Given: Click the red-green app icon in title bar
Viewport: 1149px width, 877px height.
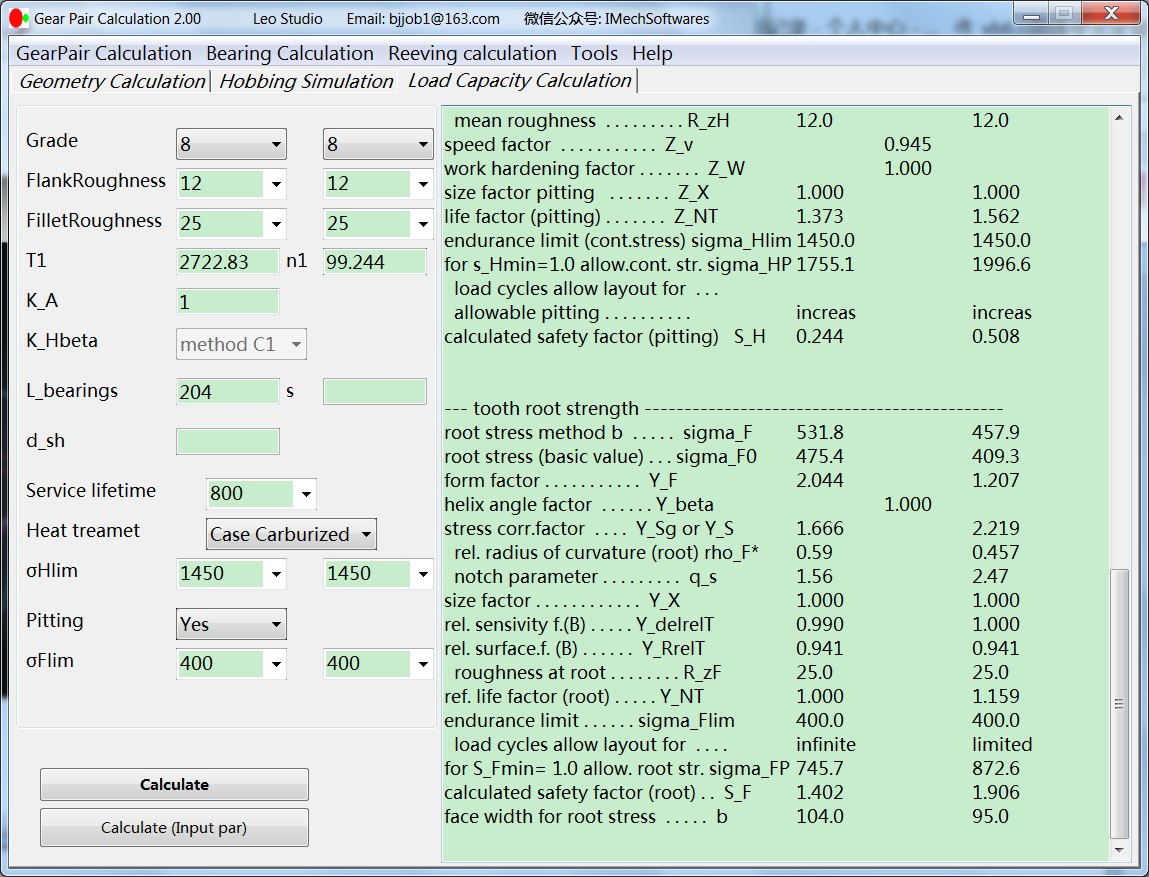Looking at the screenshot, I should 19,18.
